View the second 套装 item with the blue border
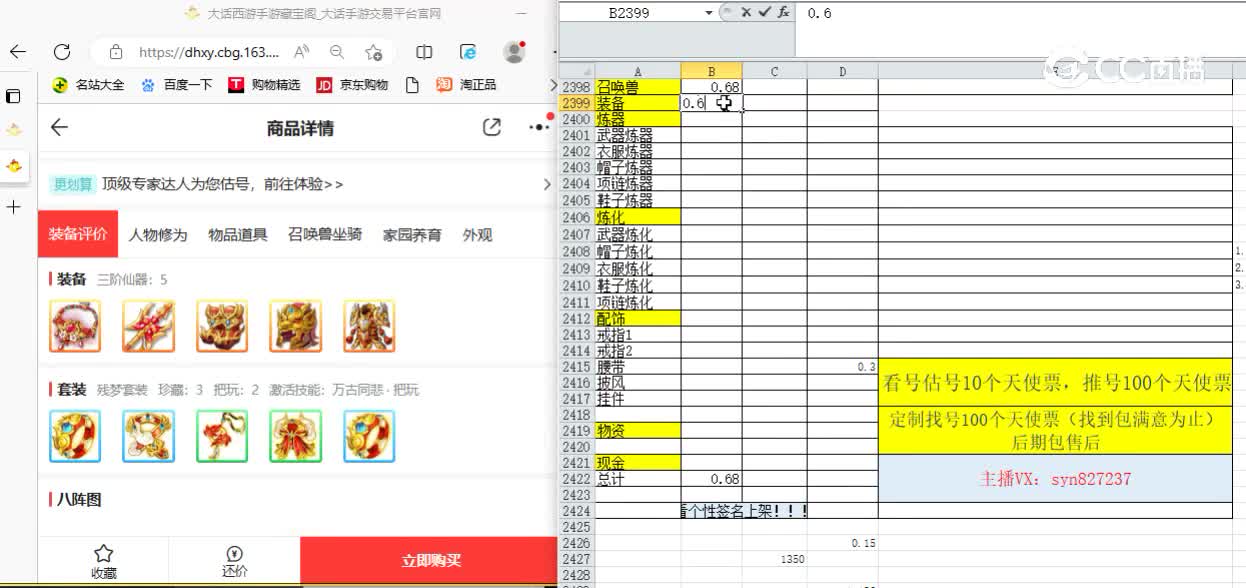This screenshot has width=1246, height=588. (148, 436)
